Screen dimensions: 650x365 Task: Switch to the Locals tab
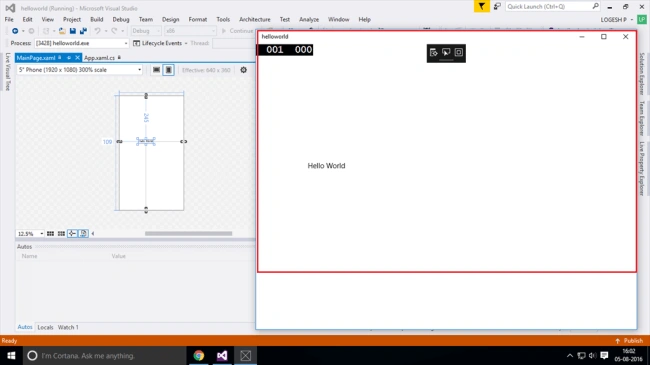[x=45, y=327]
